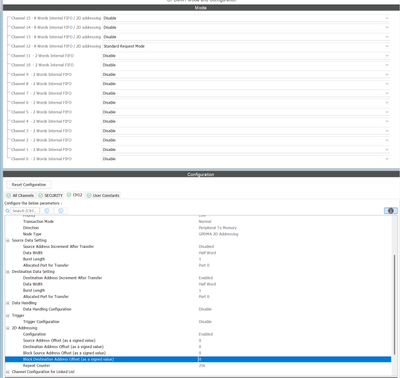
Task: Open Channel 6 mode dropdown
Action: pos(246,103)
